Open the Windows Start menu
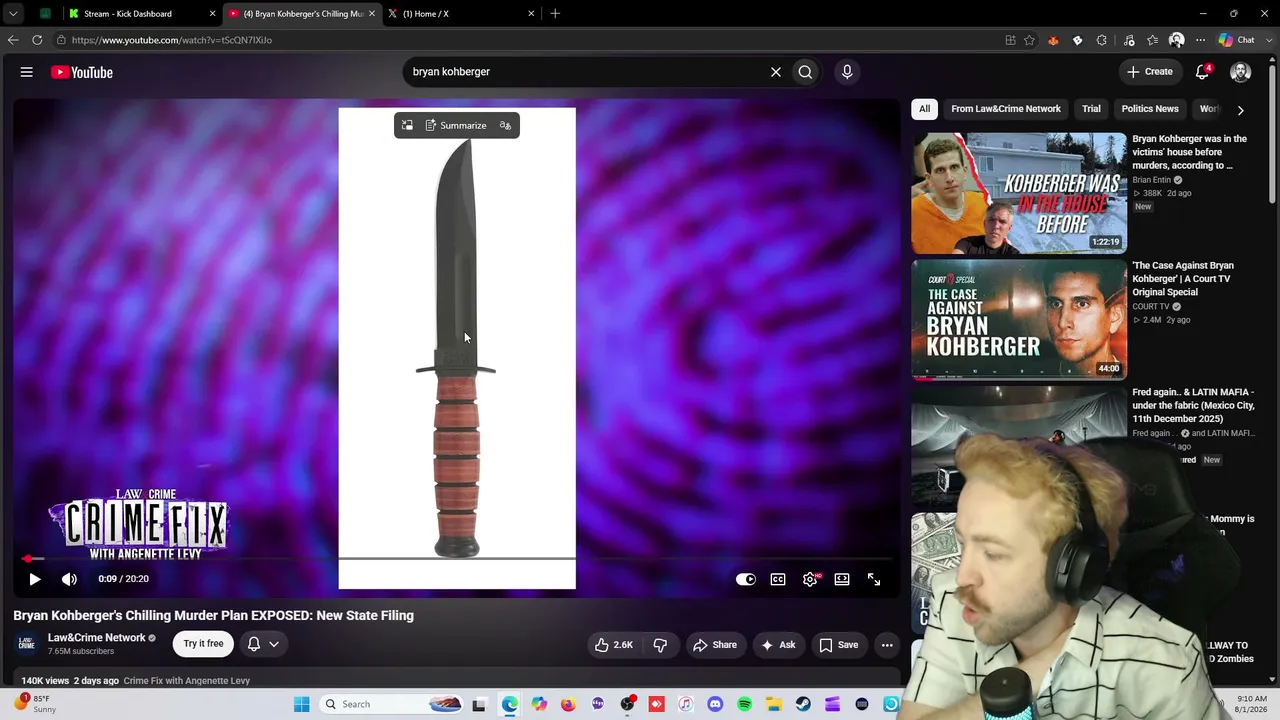The width and height of the screenshot is (1280, 720). (302, 704)
